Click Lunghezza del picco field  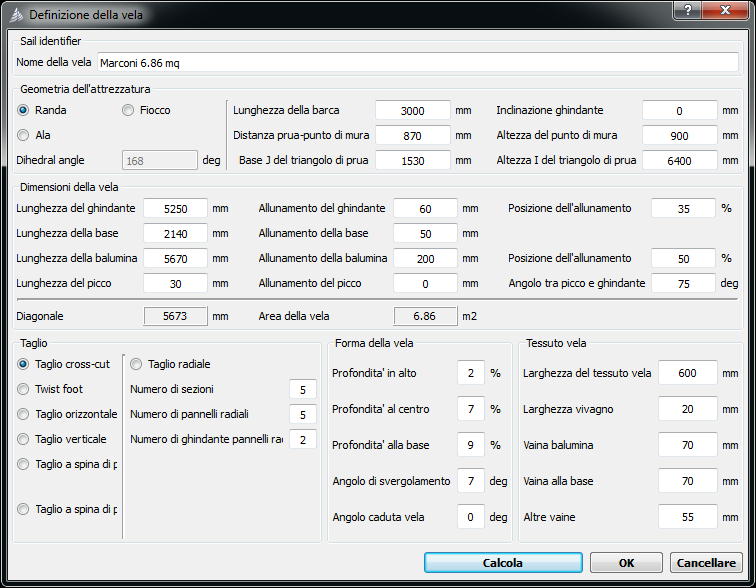click(176, 284)
